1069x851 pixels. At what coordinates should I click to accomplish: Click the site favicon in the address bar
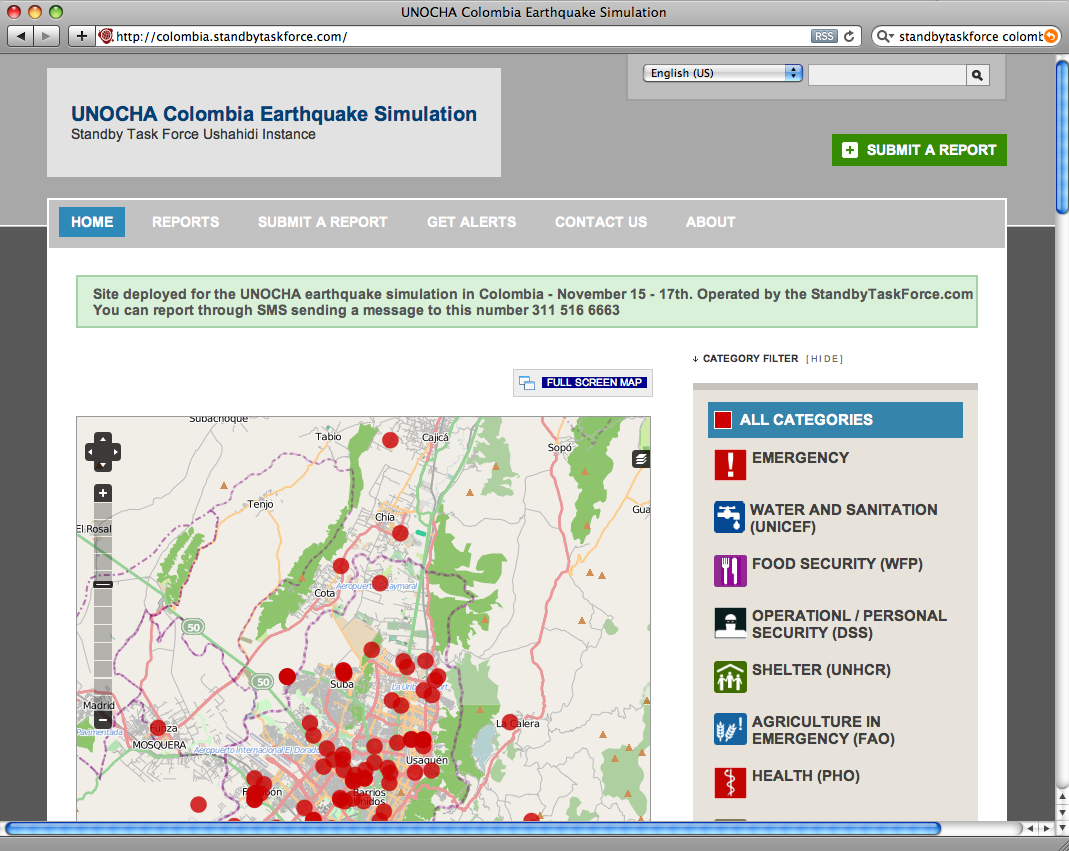(x=106, y=36)
